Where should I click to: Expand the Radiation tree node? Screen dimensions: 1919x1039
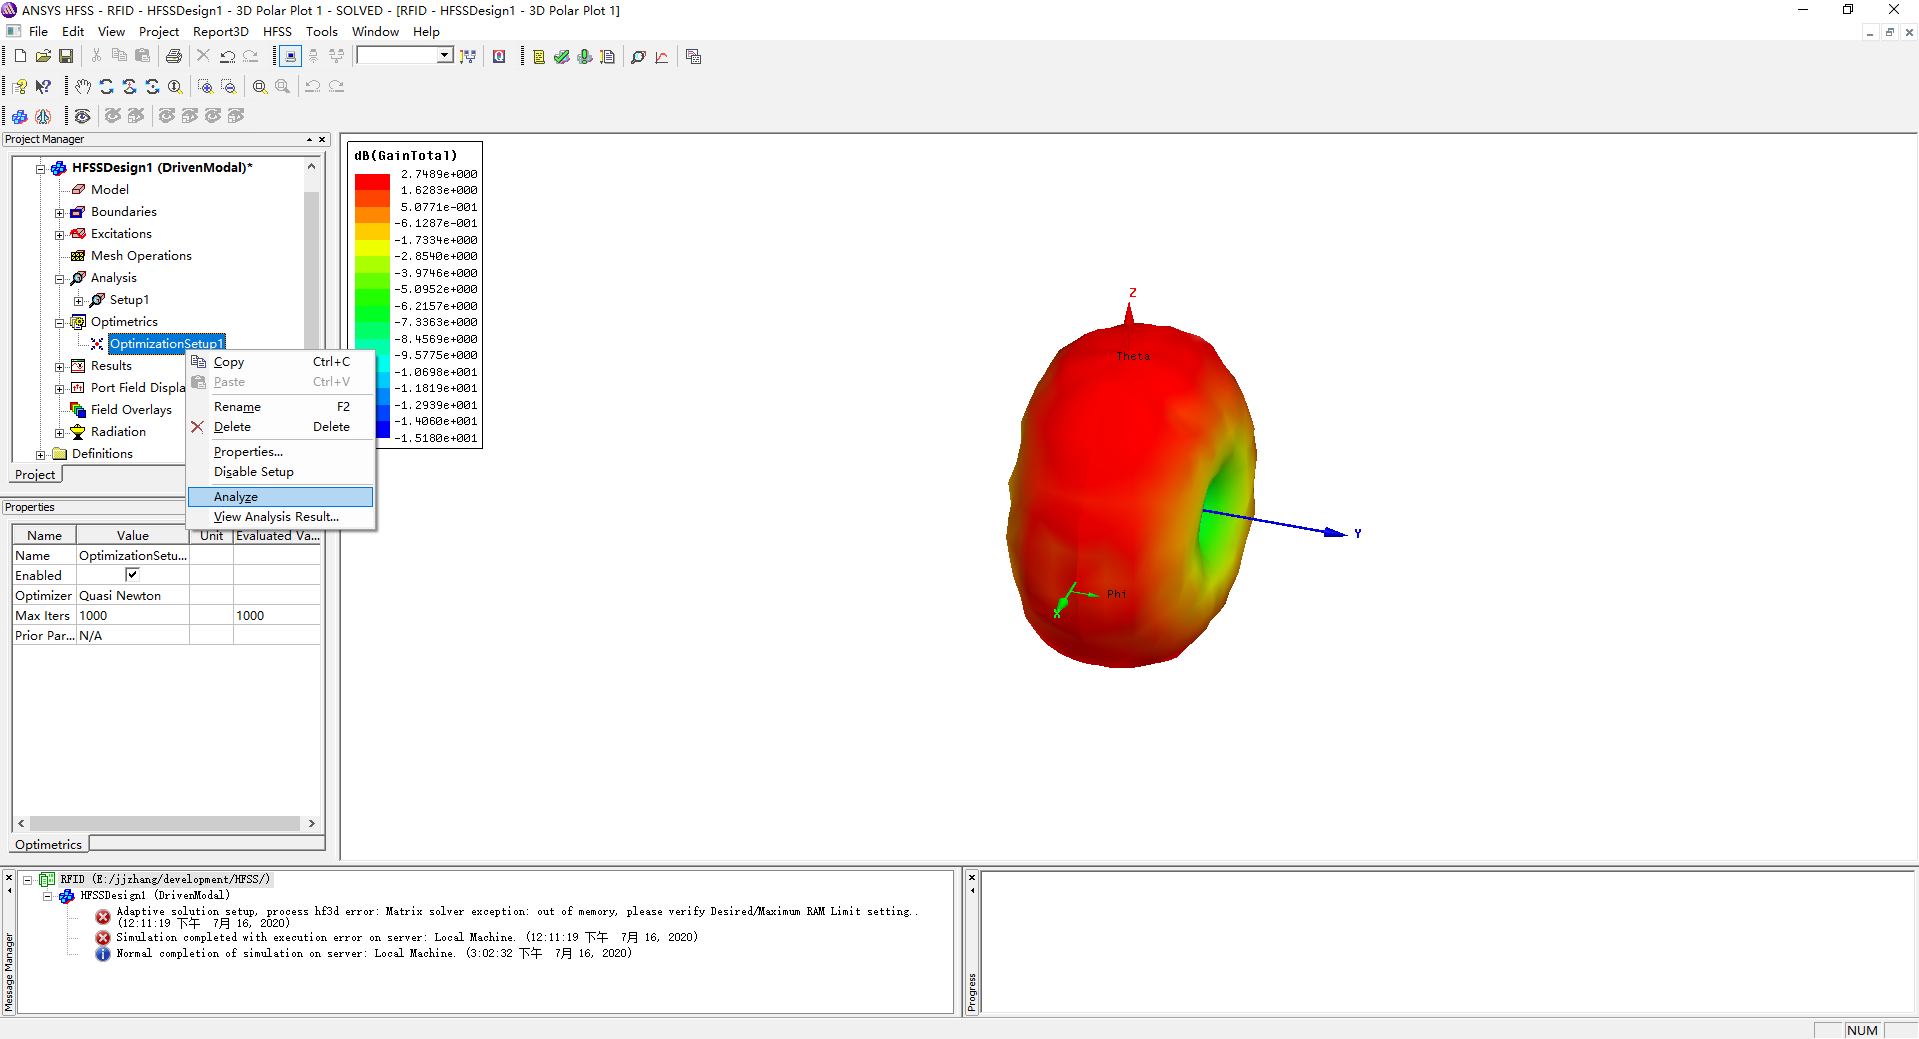(x=60, y=432)
